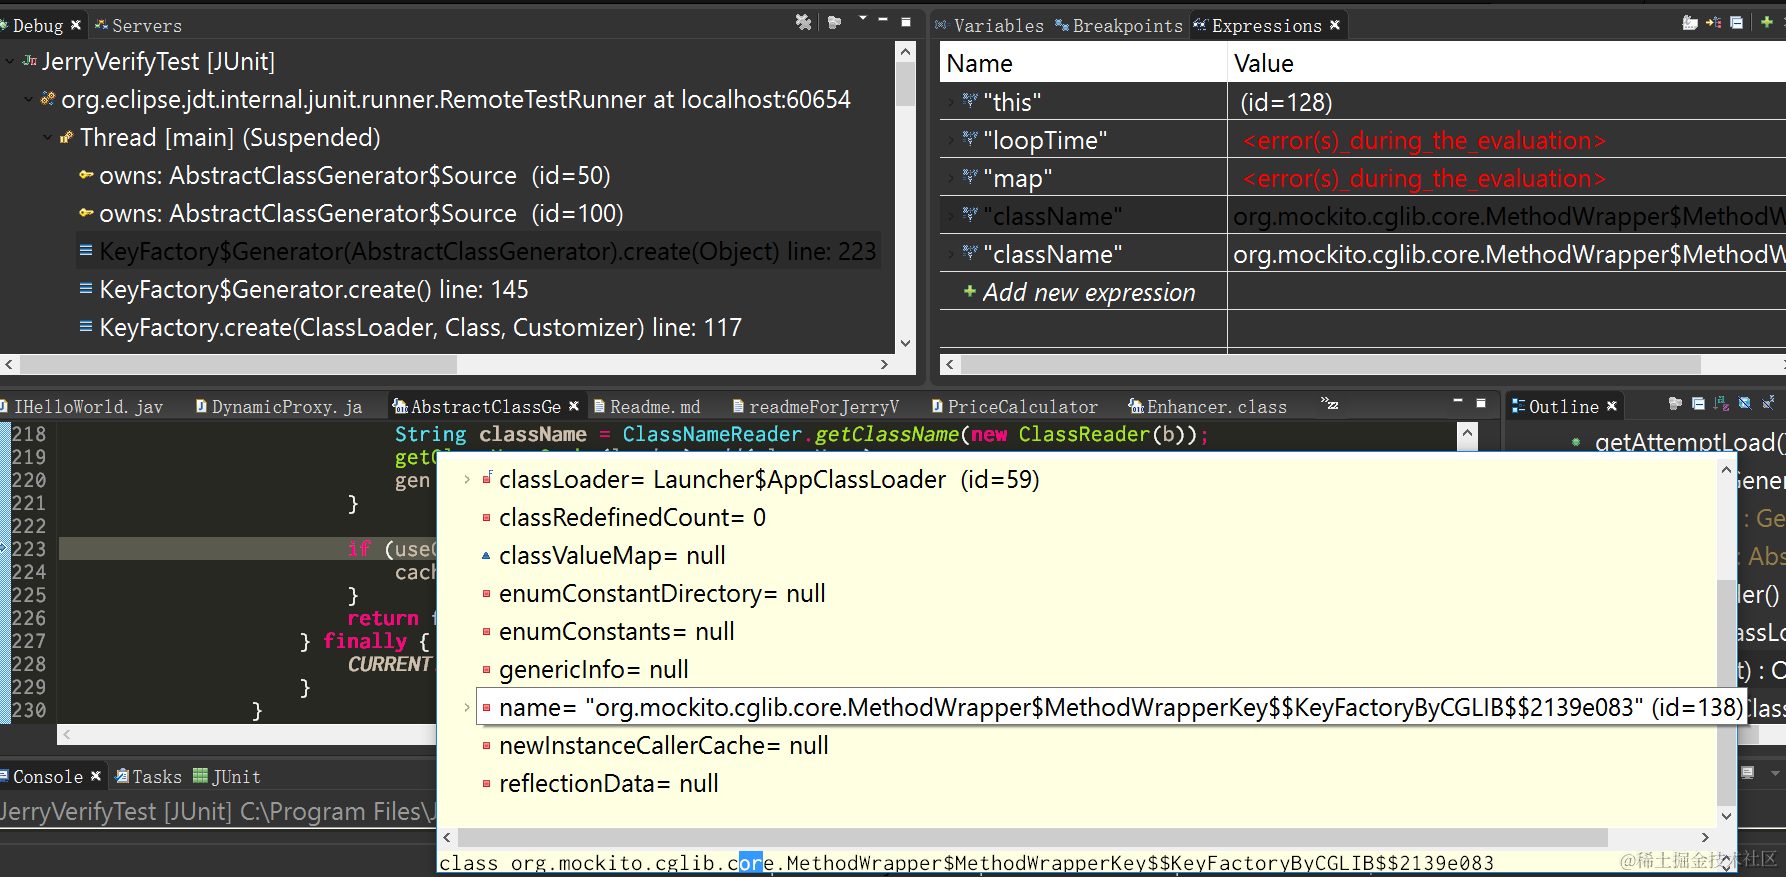
Task: Open the JUnit tab
Action: pos(227,777)
